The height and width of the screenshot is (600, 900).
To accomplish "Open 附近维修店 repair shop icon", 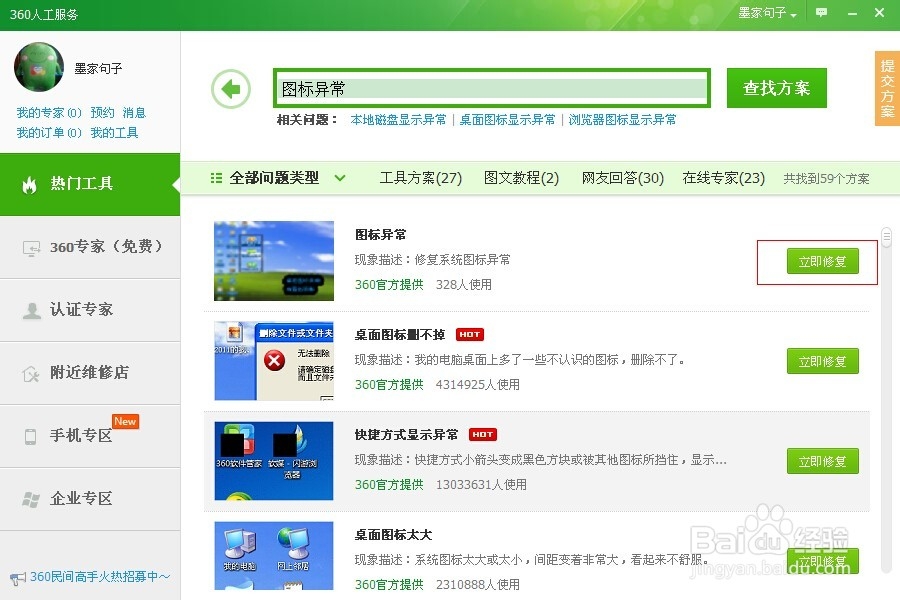I will point(30,372).
